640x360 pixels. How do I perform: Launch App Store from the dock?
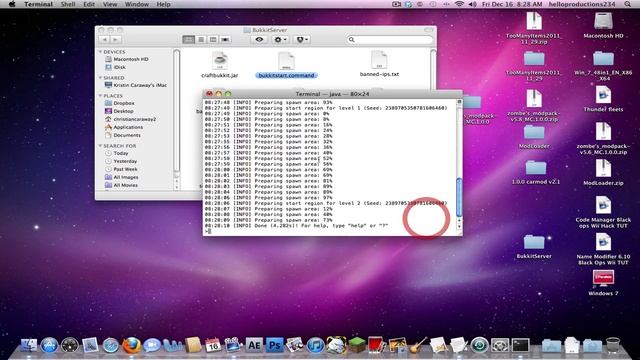point(49,345)
